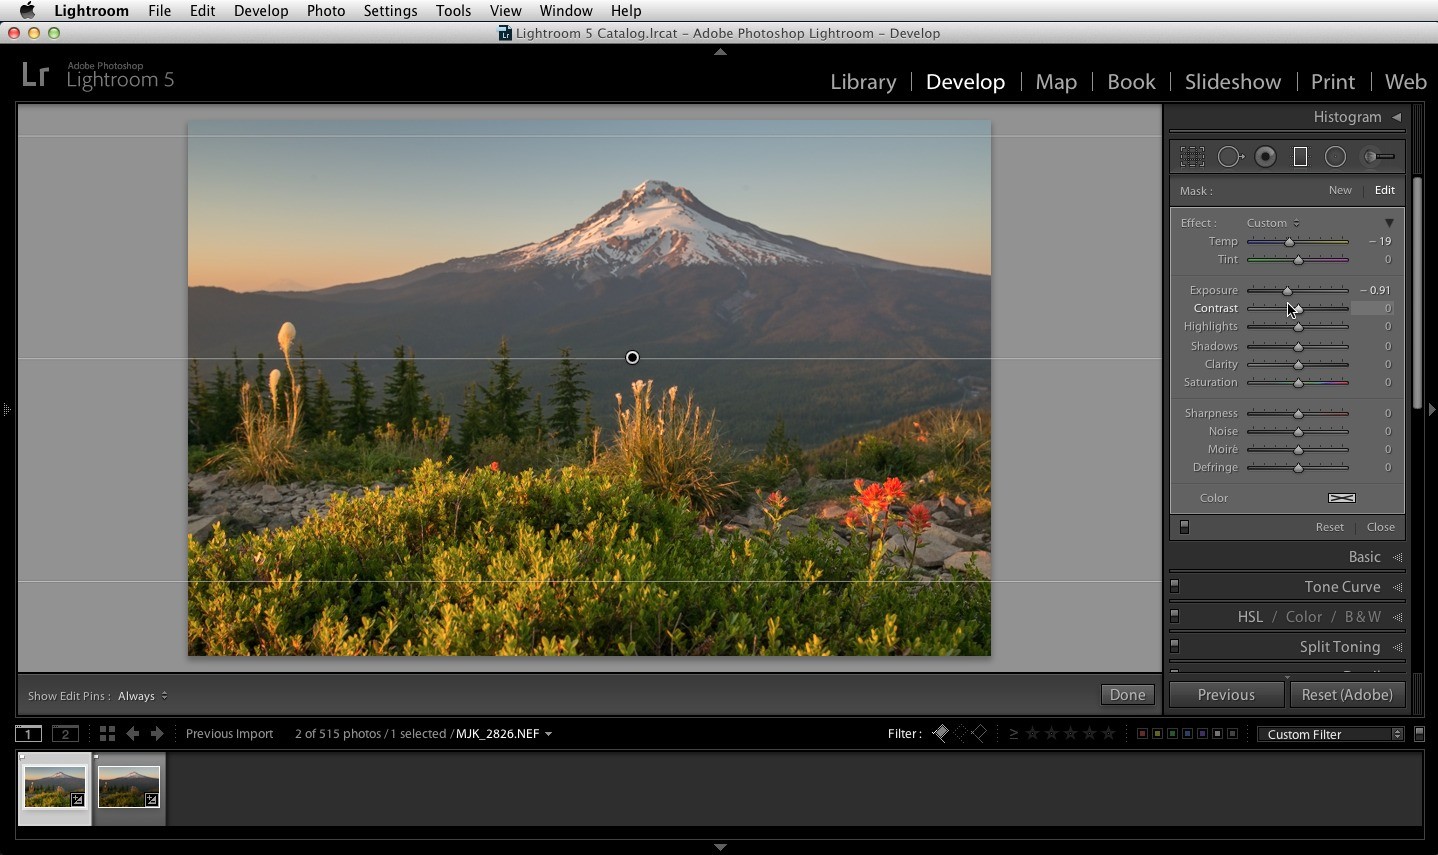Select the Adjustment Brush tool
The image size is (1438, 855).
click(x=1379, y=157)
